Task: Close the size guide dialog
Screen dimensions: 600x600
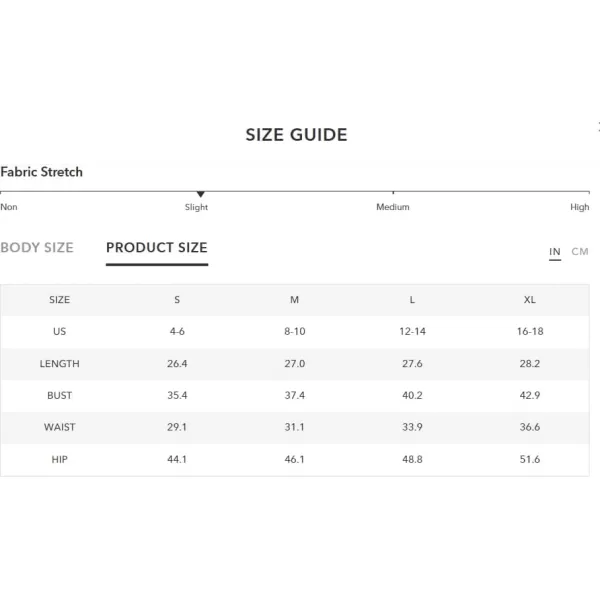Action: [598, 127]
